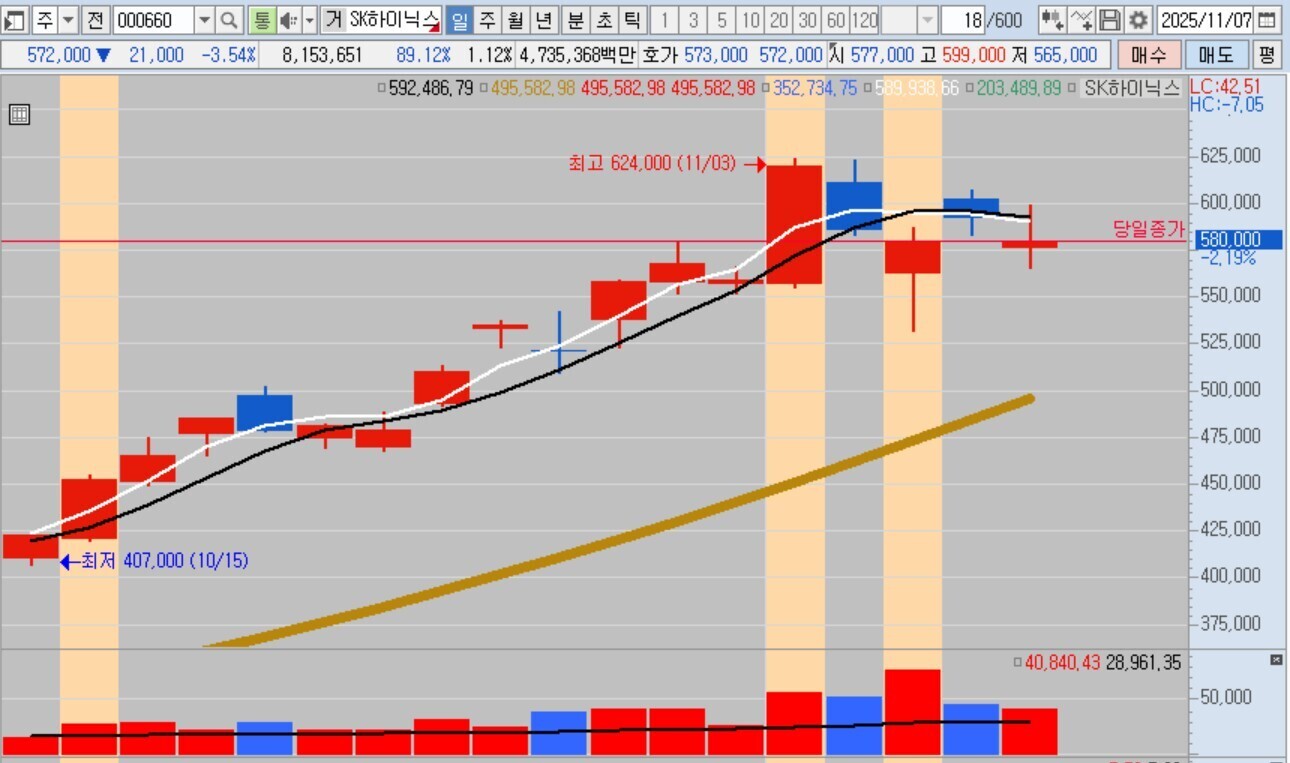1290x763 pixels.
Task: Click the grid table icon on the chart
Action: click(x=19, y=114)
